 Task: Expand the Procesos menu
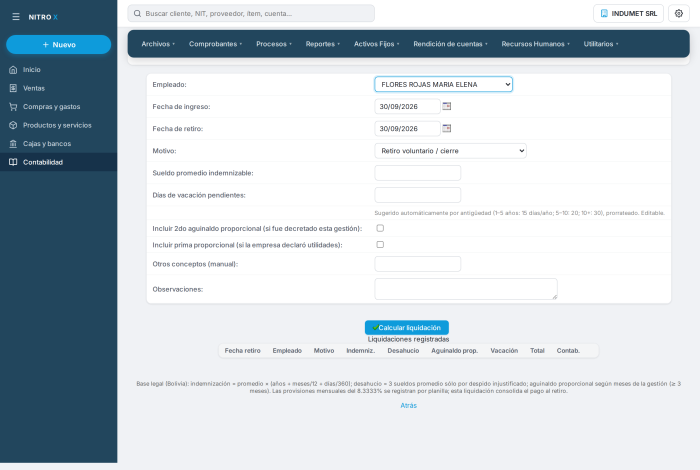coord(274,44)
